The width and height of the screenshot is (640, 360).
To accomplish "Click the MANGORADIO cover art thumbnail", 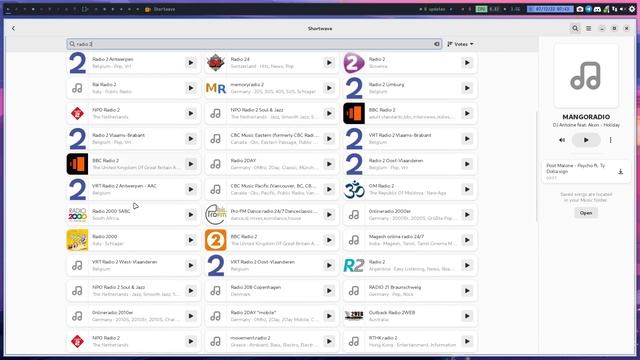I will pos(586,76).
